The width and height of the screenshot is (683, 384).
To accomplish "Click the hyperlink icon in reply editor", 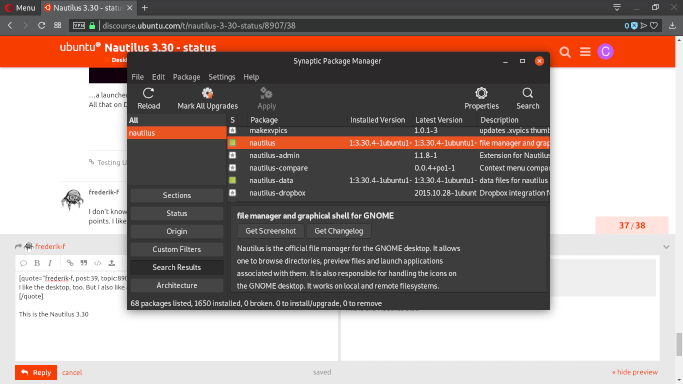I will [70, 263].
